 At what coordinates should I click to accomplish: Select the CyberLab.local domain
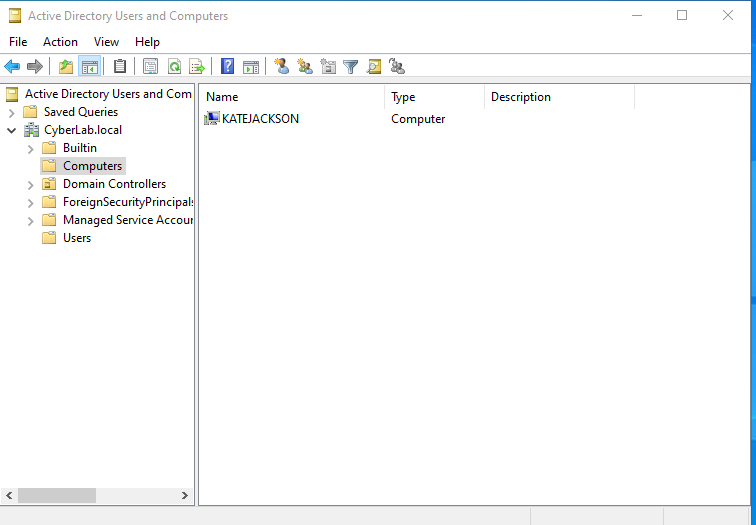pos(83,130)
